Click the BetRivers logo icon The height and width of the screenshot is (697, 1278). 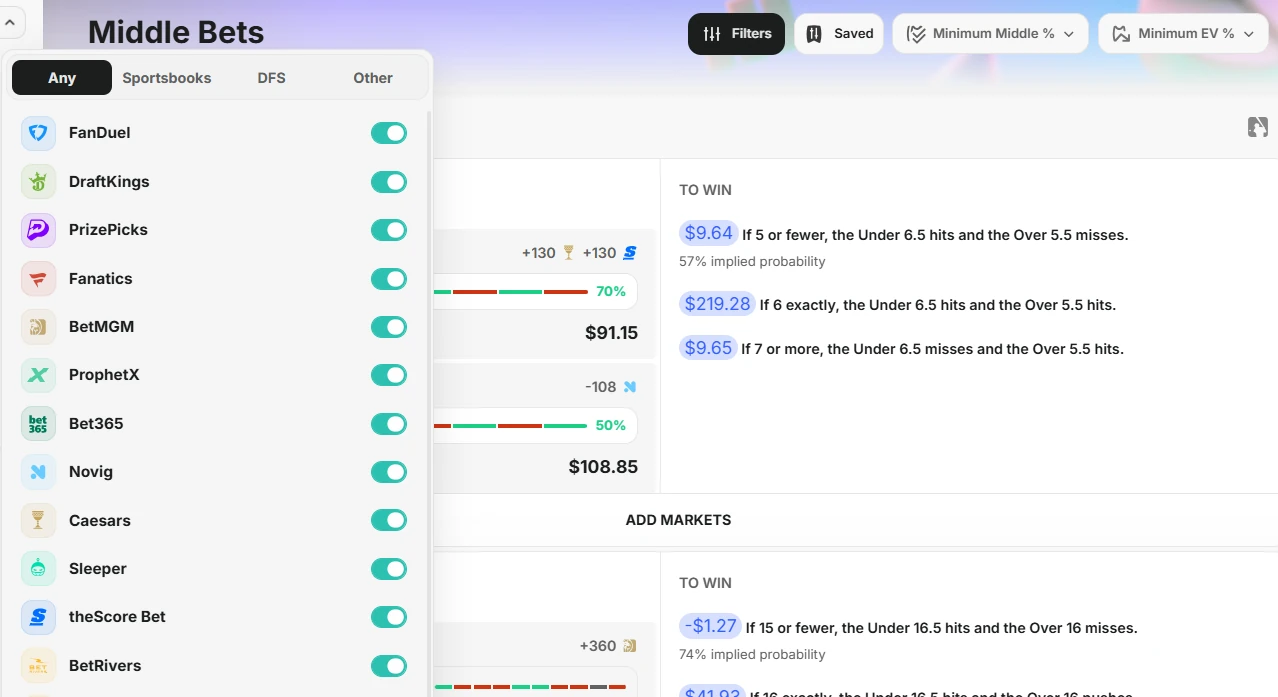(38, 666)
